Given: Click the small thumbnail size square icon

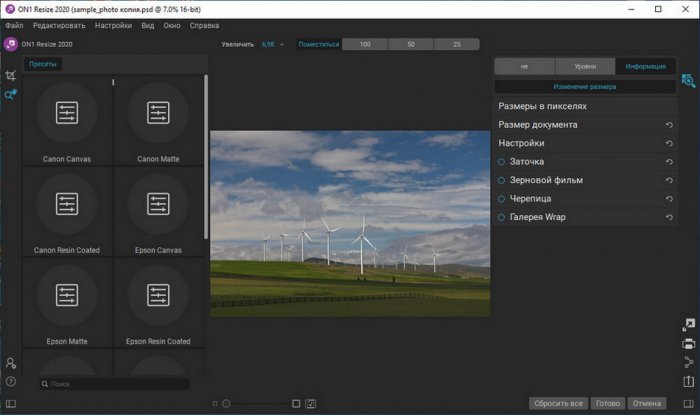Looking at the screenshot, I should (x=215, y=403).
